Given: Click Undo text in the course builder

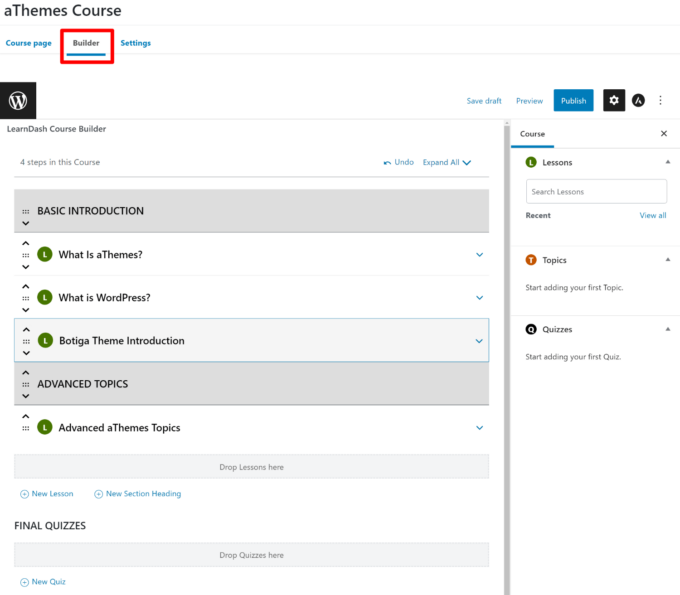Looking at the screenshot, I should 404,162.
